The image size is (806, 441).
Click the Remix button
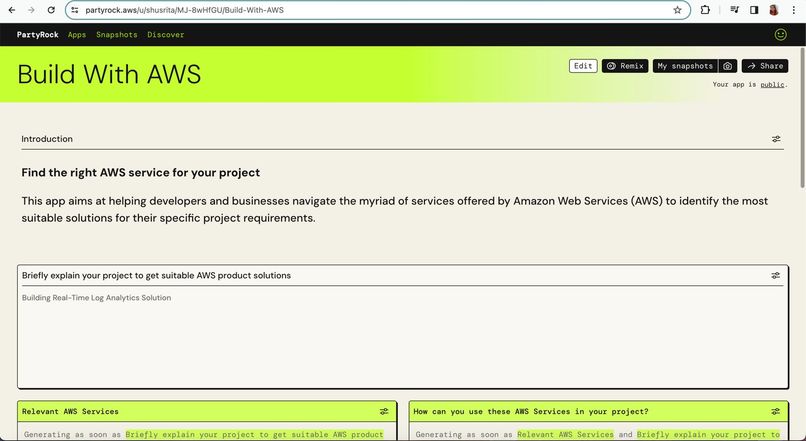pos(625,66)
